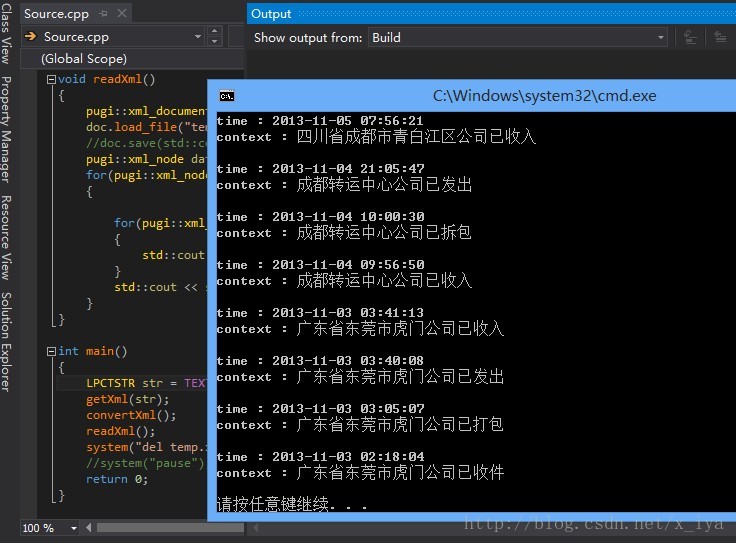This screenshot has width=736, height=543.
Task: Pin the Source.cpp tab
Action: (x=103, y=14)
